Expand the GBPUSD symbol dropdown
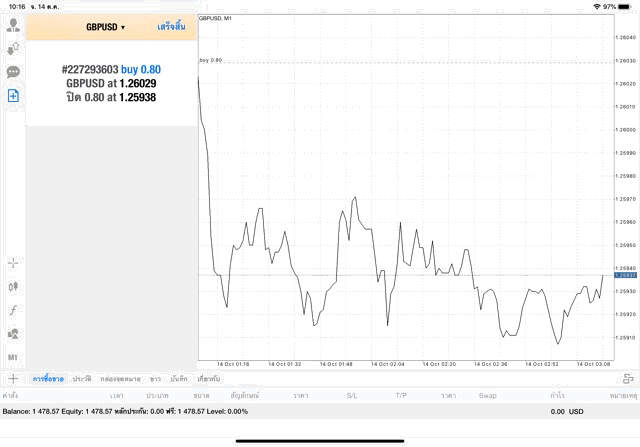Image resolution: width=640 pixels, height=447 pixels. [x=106, y=27]
